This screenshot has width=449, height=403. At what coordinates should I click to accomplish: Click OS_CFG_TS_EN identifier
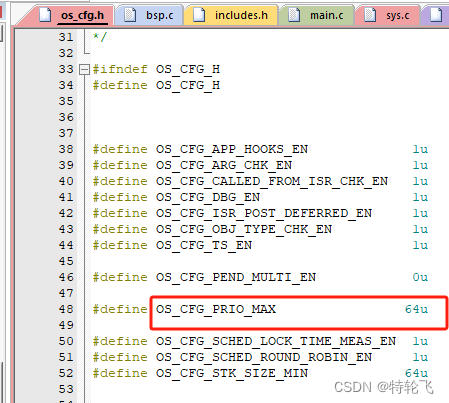click(x=204, y=246)
